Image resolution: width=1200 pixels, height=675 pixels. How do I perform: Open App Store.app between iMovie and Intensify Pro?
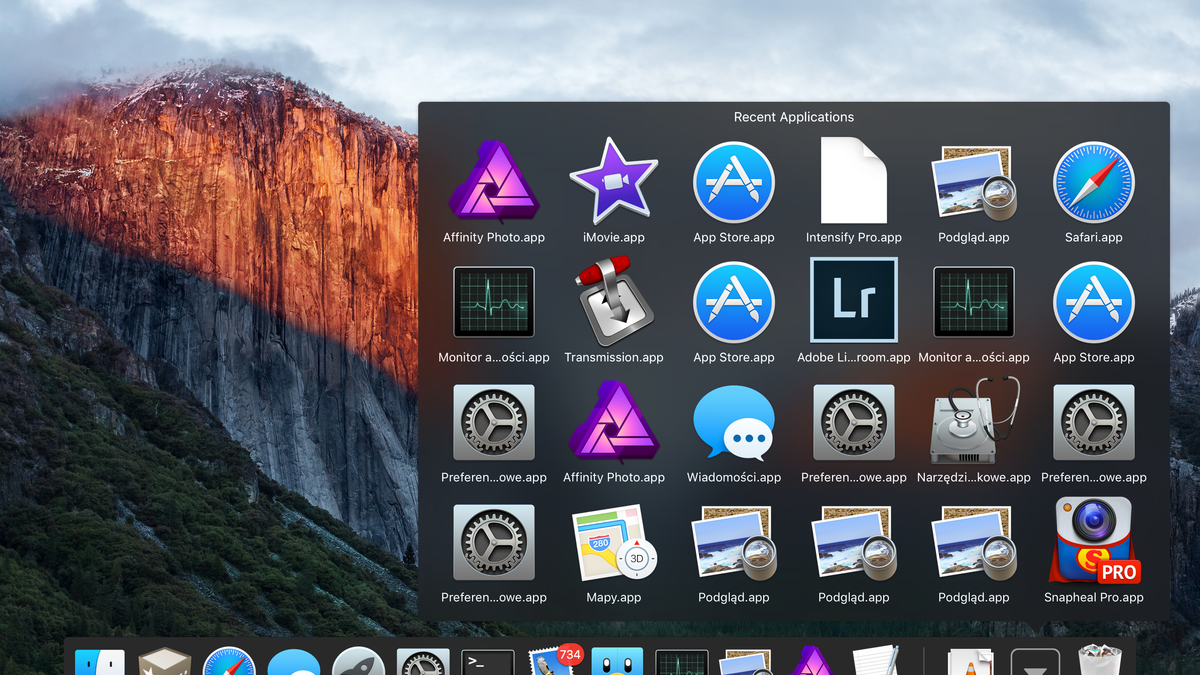(x=734, y=181)
